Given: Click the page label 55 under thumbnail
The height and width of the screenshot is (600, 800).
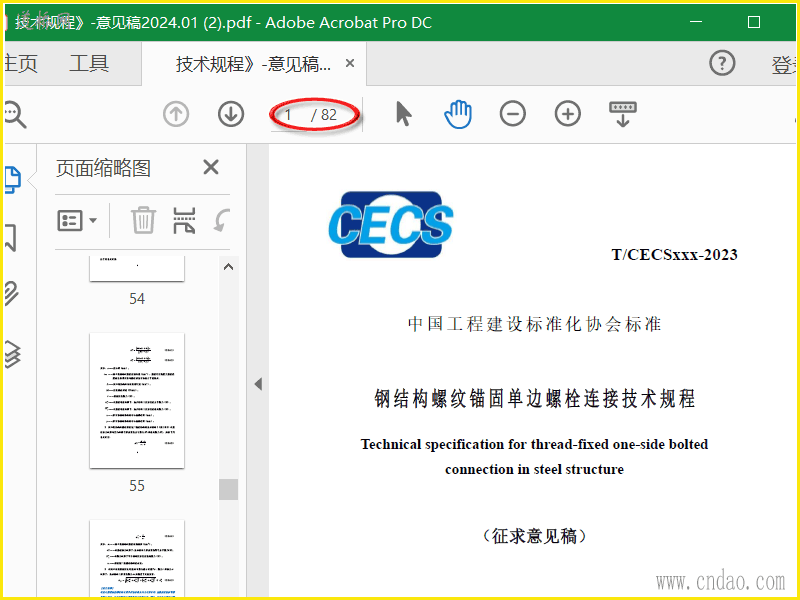Looking at the screenshot, I should click(x=137, y=485).
